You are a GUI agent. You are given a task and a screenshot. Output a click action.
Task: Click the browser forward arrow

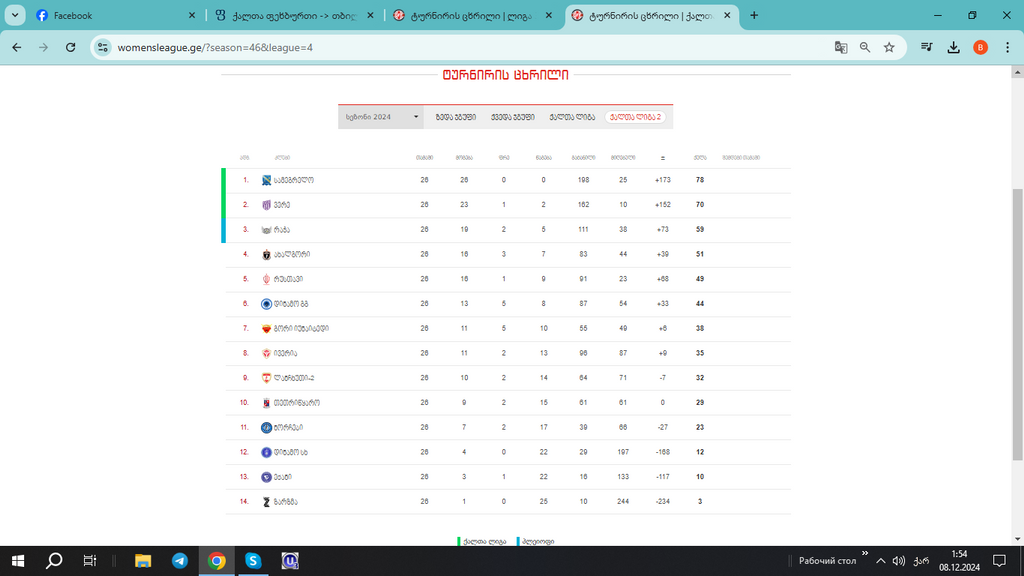43,47
